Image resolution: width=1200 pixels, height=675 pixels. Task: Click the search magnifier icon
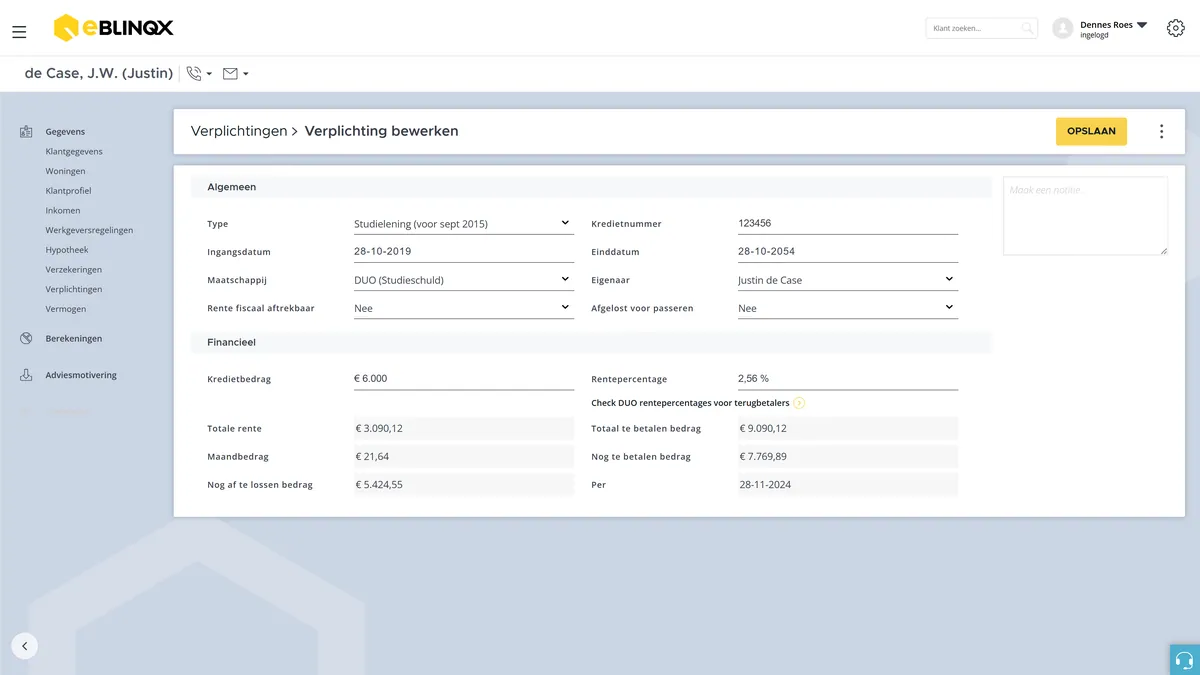1027,29
